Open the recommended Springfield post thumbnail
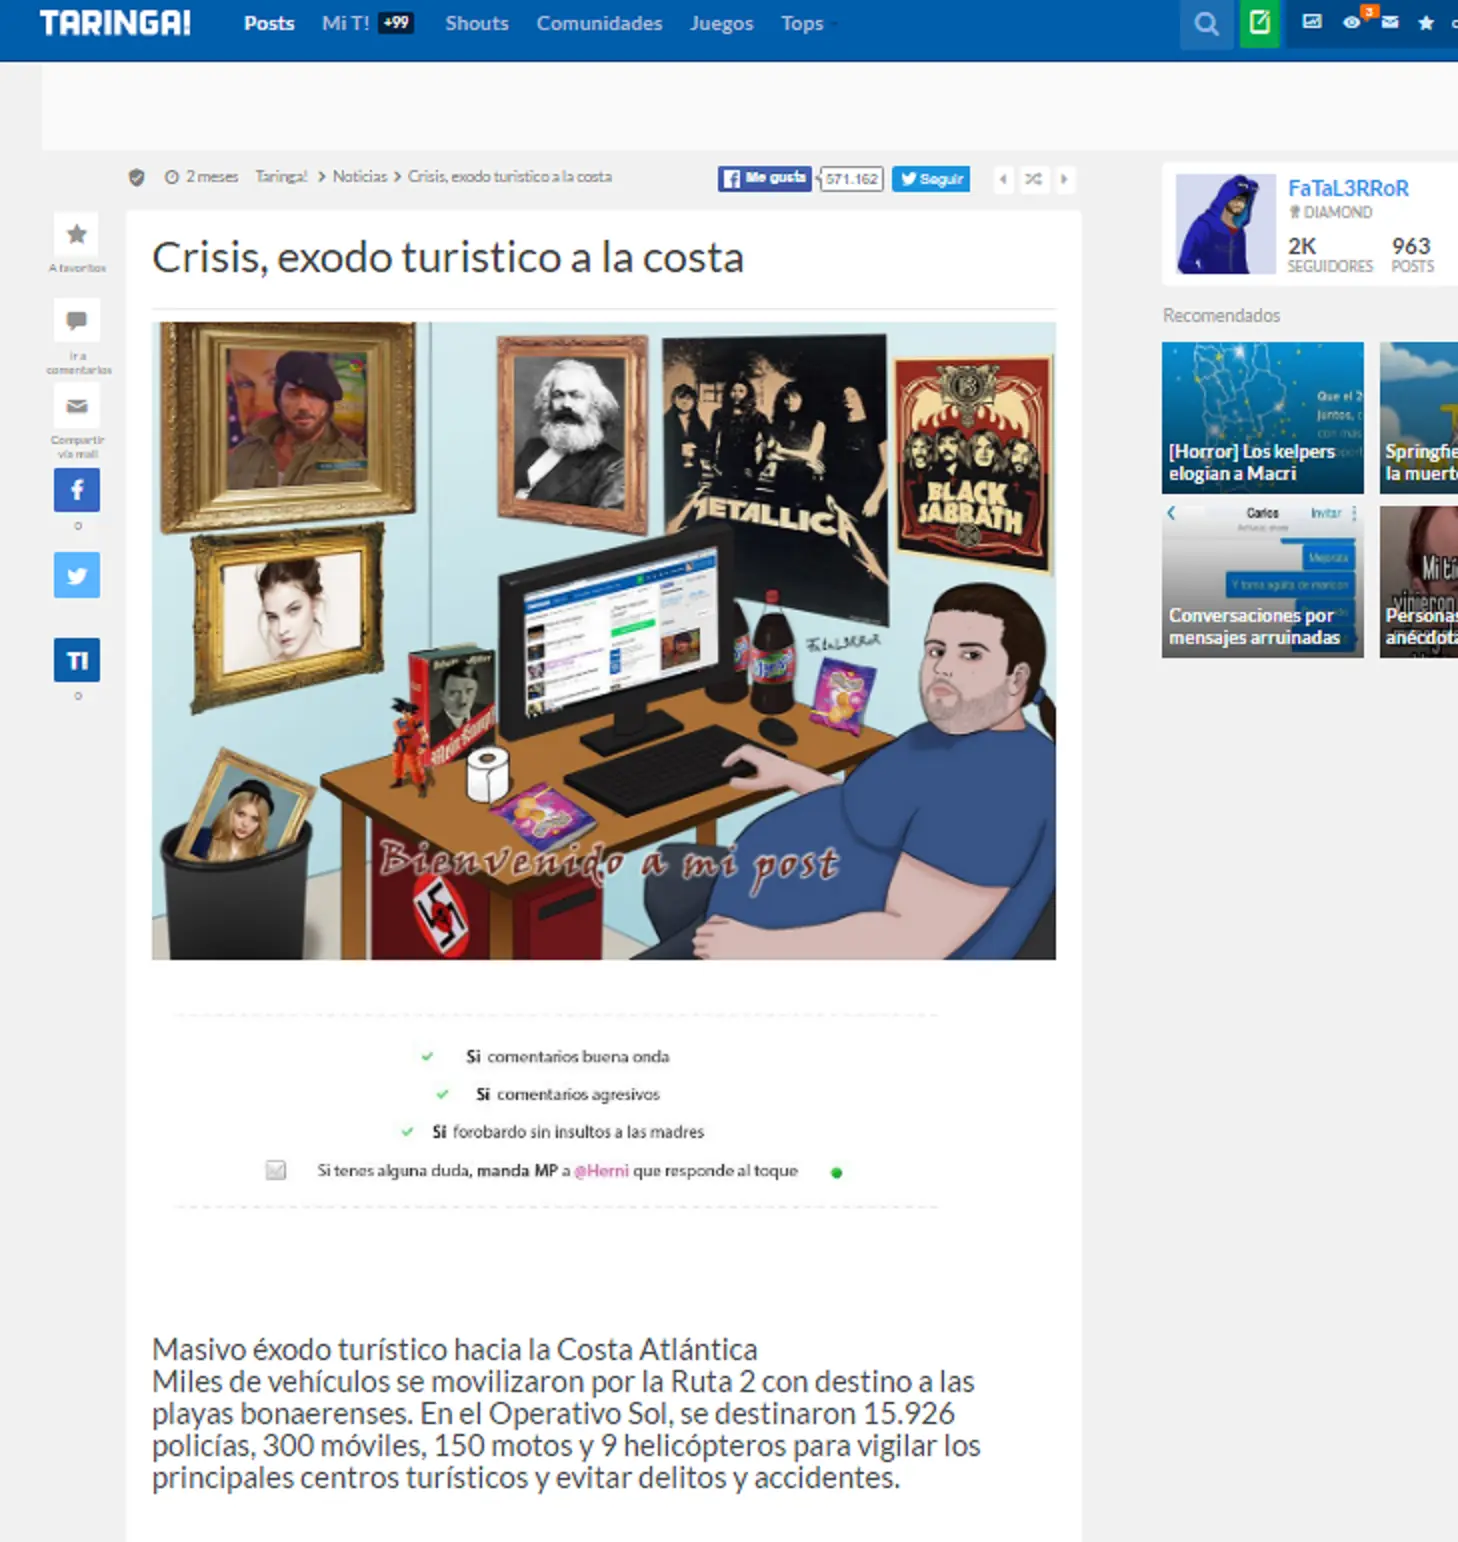This screenshot has width=1458, height=1542. (x=1419, y=418)
